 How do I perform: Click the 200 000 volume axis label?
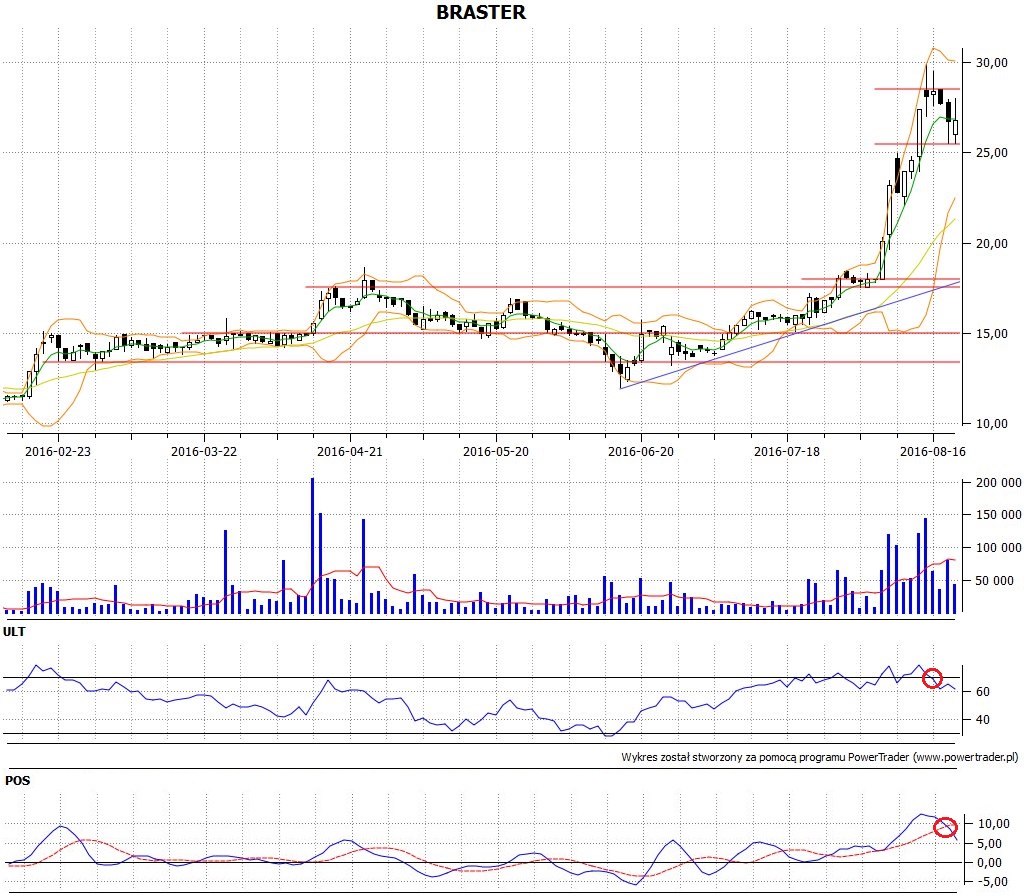click(999, 483)
